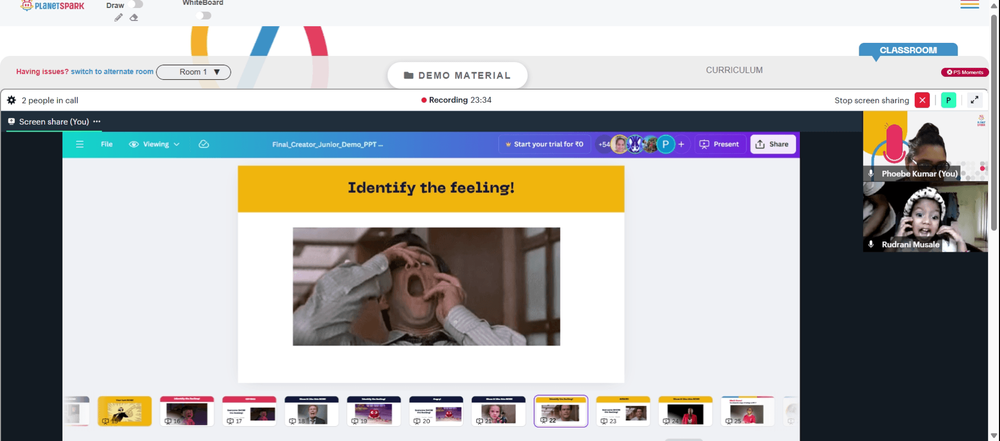Open call settings gear icon
Screen dimensions: 1000x441
pyautogui.click(x=11, y=100)
